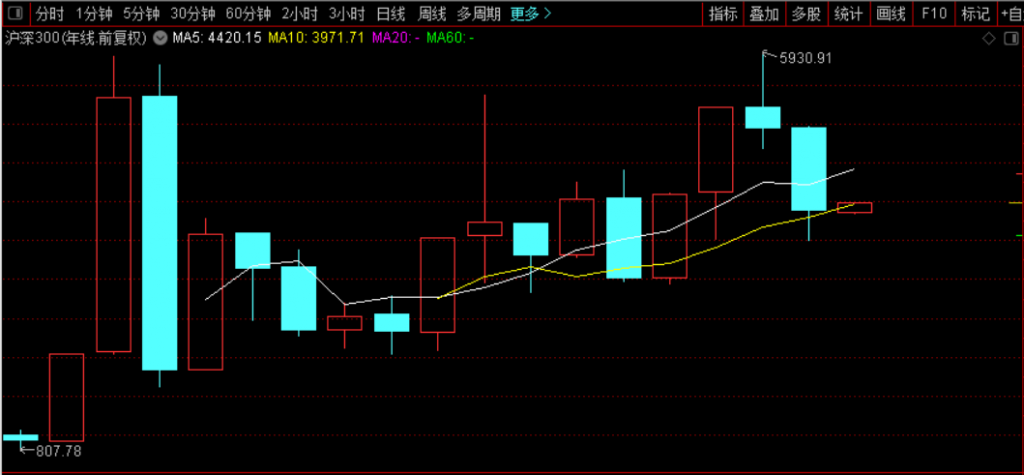The height and width of the screenshot is (475, 1024).
Task: Click the 叠加 overlay button
Action: click(764, 13)
